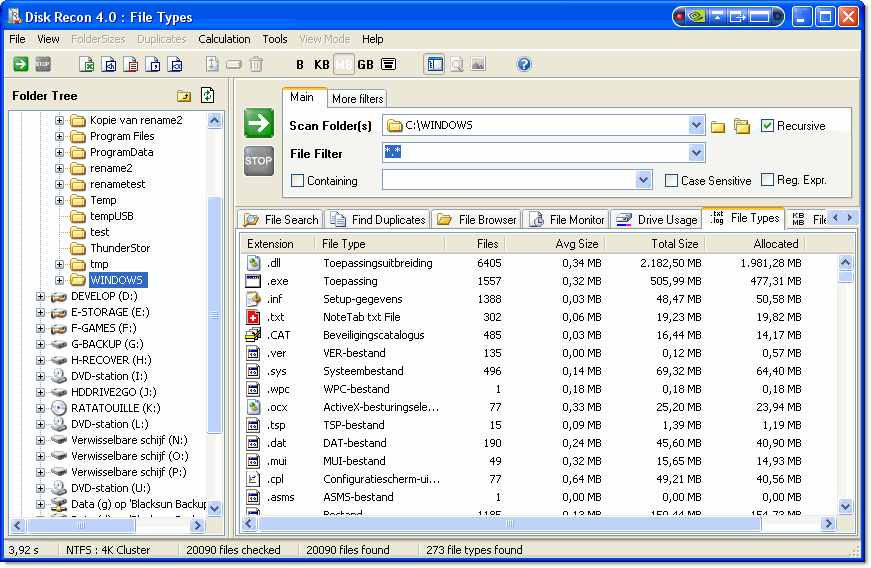Enable the Containing checkbox
Screen dimensions: 871x568
297,180
